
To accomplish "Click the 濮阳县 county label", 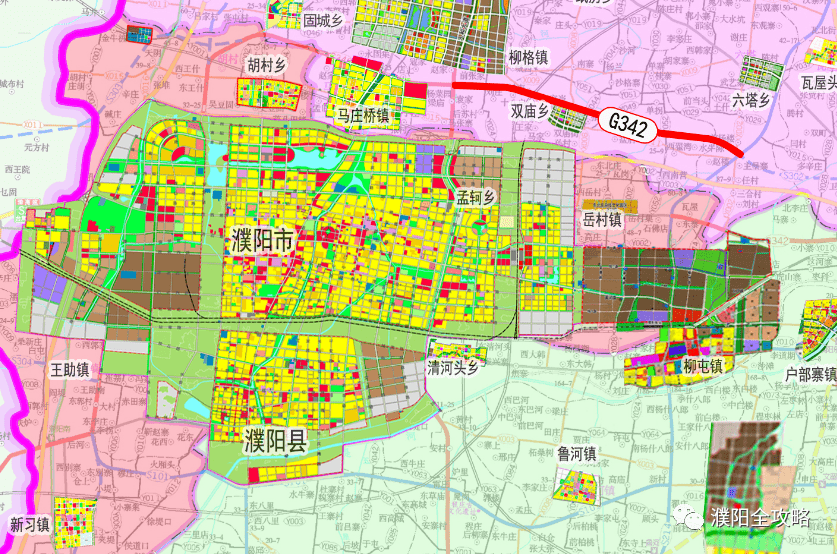I will [x=276, y=440].
